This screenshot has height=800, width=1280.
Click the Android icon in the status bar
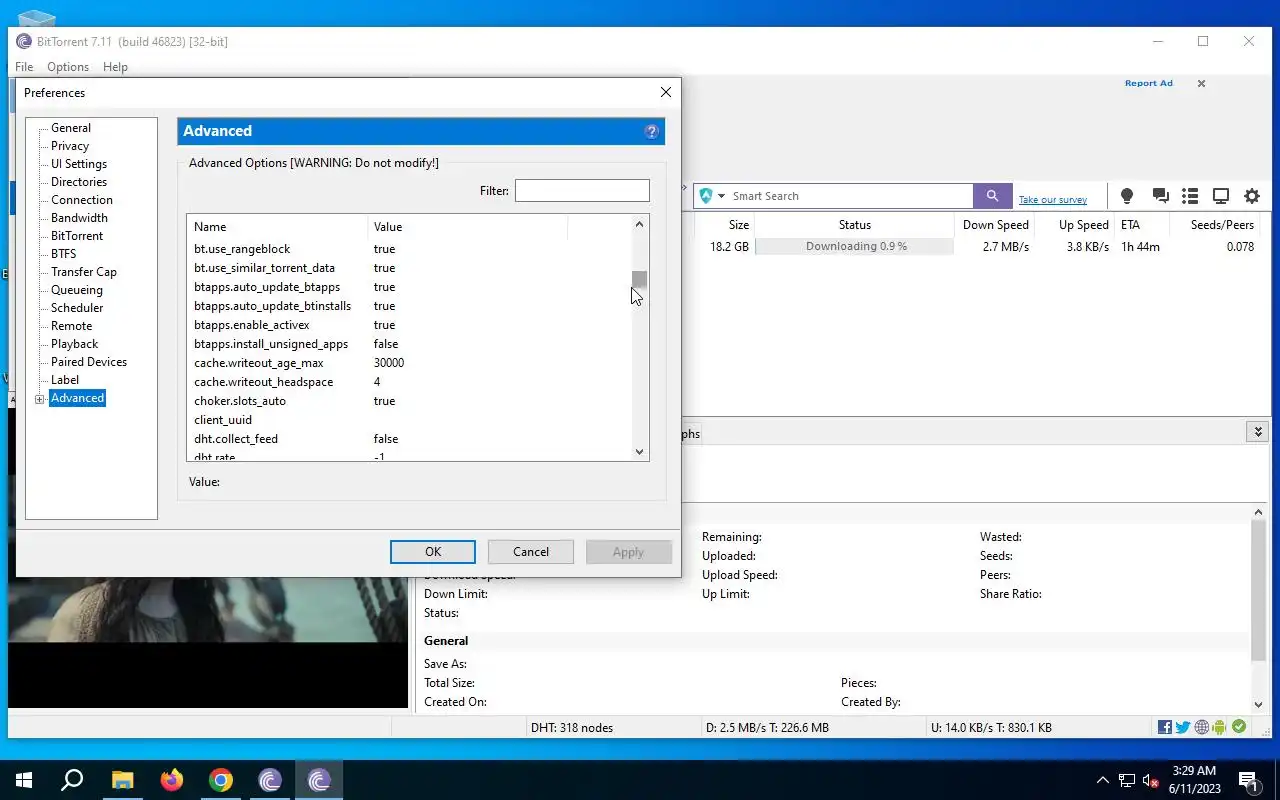[x=1219, y=727]
